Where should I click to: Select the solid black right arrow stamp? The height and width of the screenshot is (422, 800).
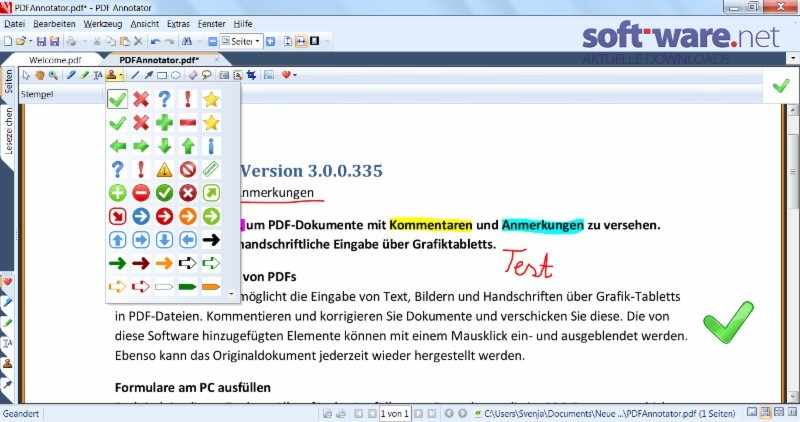(211, 240)
